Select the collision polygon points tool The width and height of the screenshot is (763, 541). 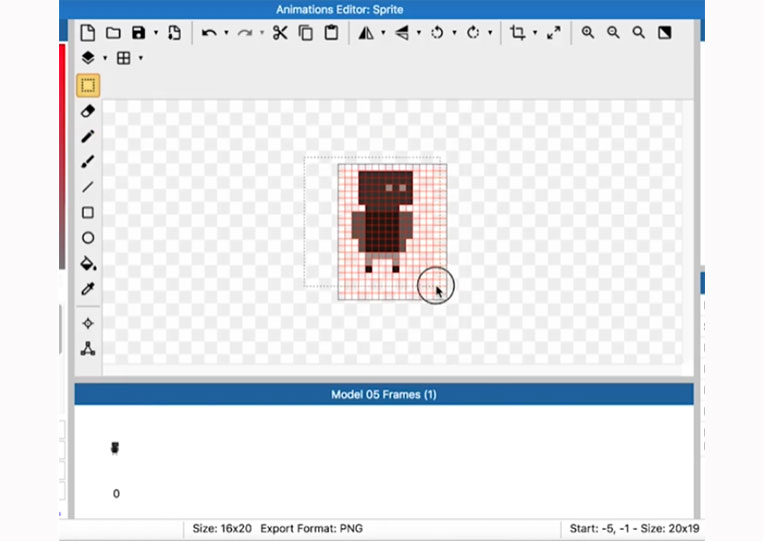click(x=88, y=349)
